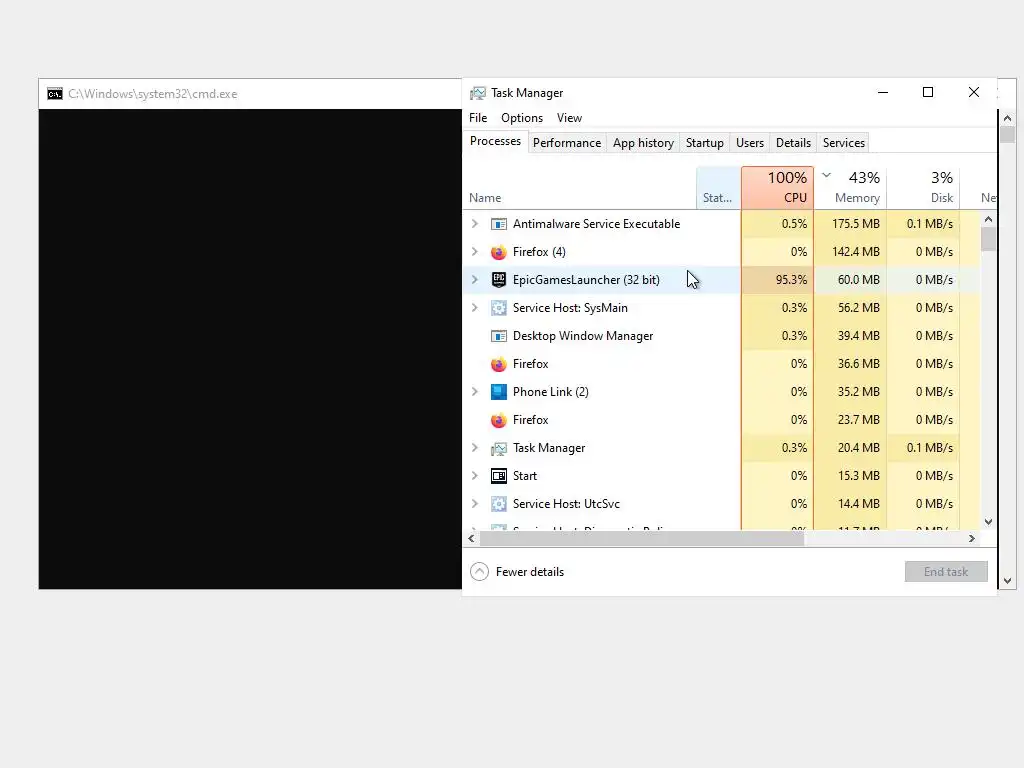This screenshot has height=768, width=1024.
Task: Click the 15.3 MB memory value
Action: pos(859,475)
